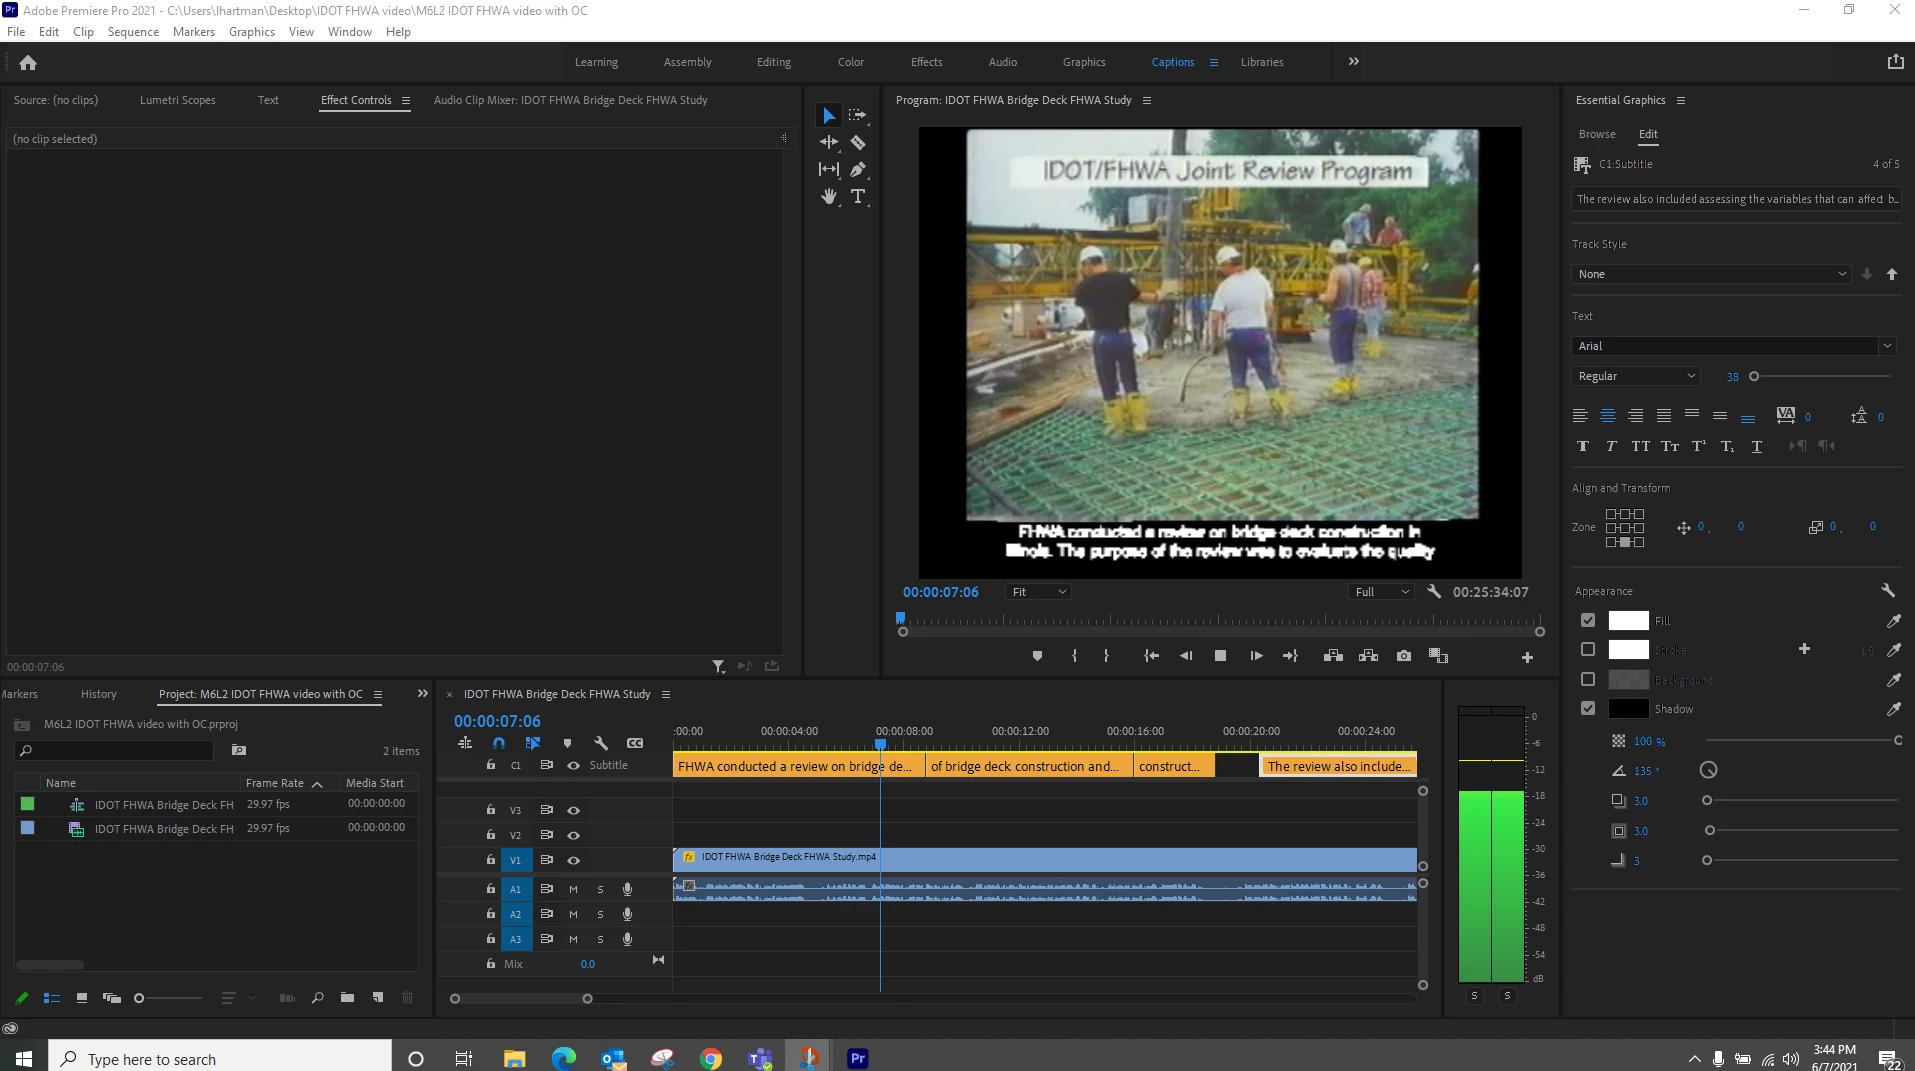Screen dimensions: 1915x1071
Task: Open the Regular font style dropdown
Action: (x=1636, y=377)
